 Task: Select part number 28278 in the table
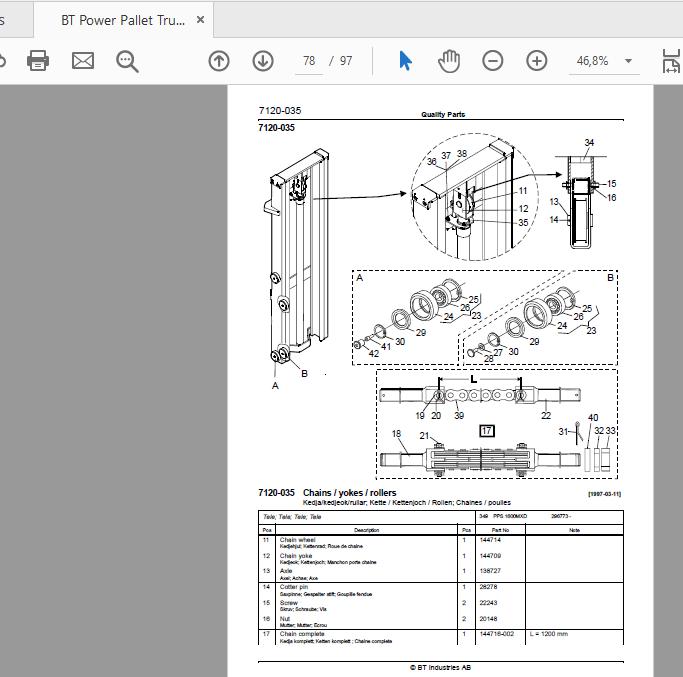488,587
